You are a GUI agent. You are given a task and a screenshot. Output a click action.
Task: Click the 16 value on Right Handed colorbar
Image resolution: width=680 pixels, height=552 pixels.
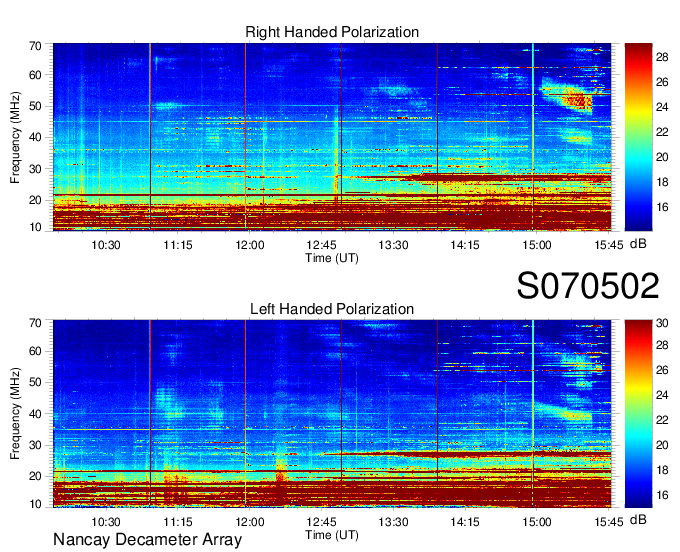click(662, 207)
